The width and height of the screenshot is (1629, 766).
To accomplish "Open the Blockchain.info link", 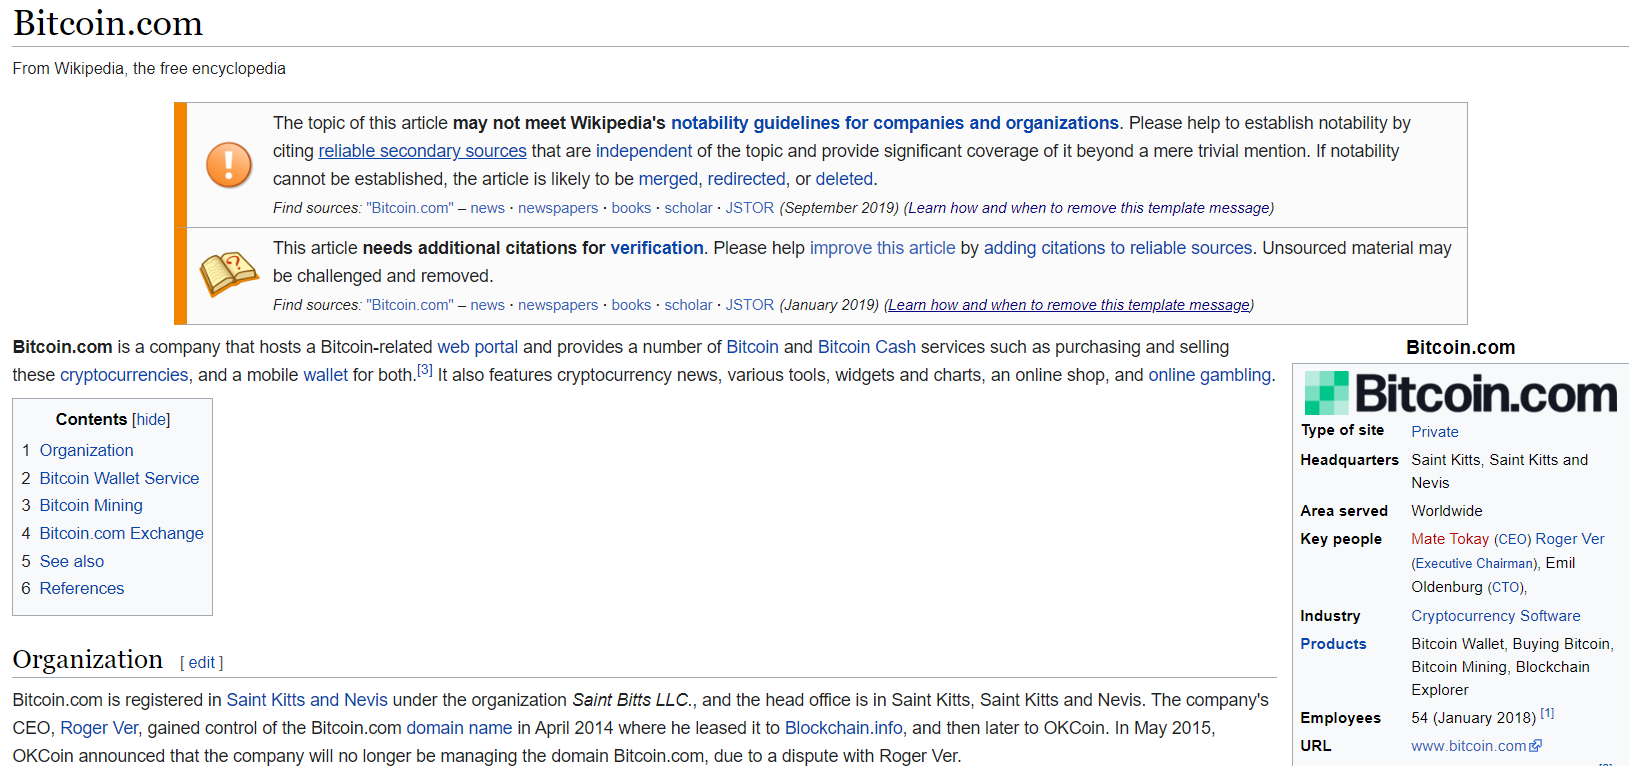I will 843,728.
